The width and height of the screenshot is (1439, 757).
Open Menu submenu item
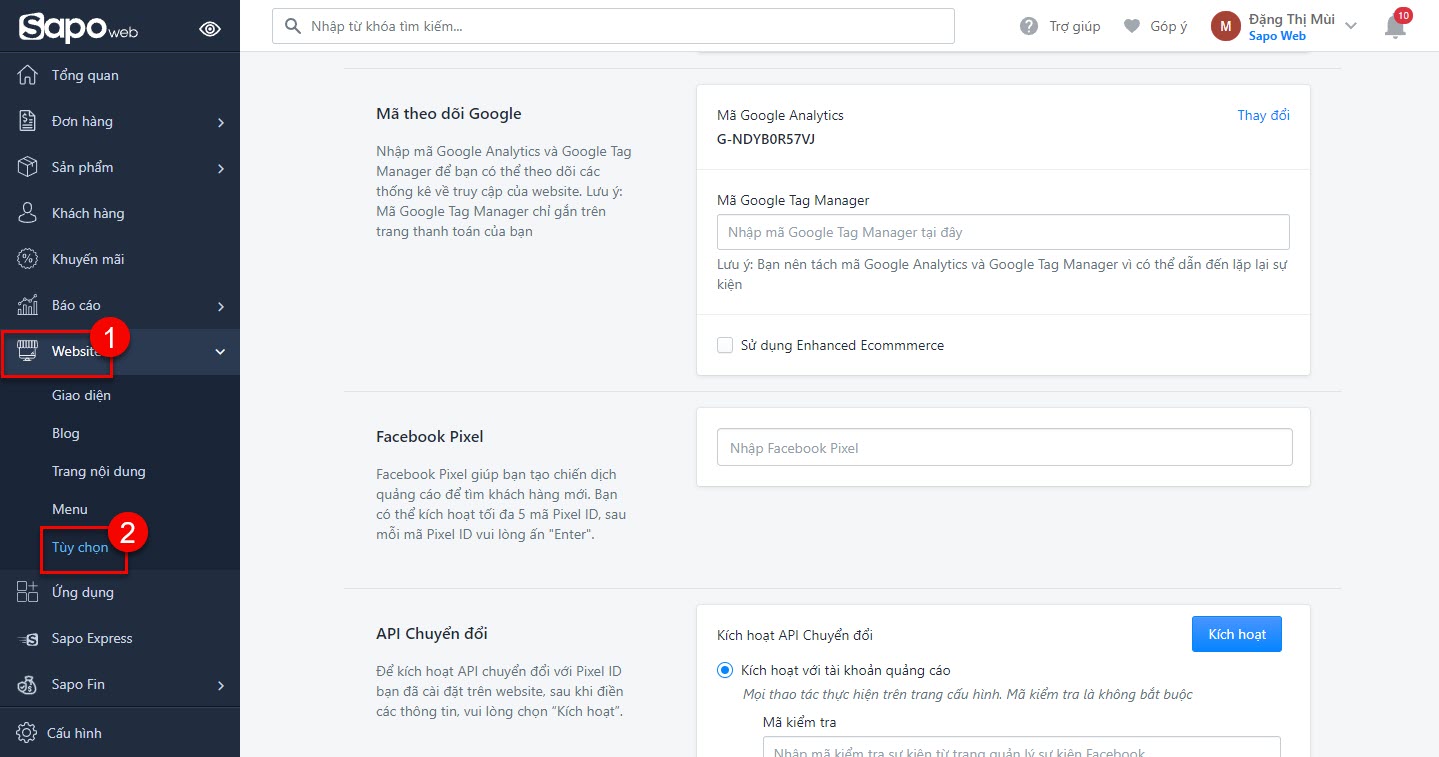click(x=70, y=509)
